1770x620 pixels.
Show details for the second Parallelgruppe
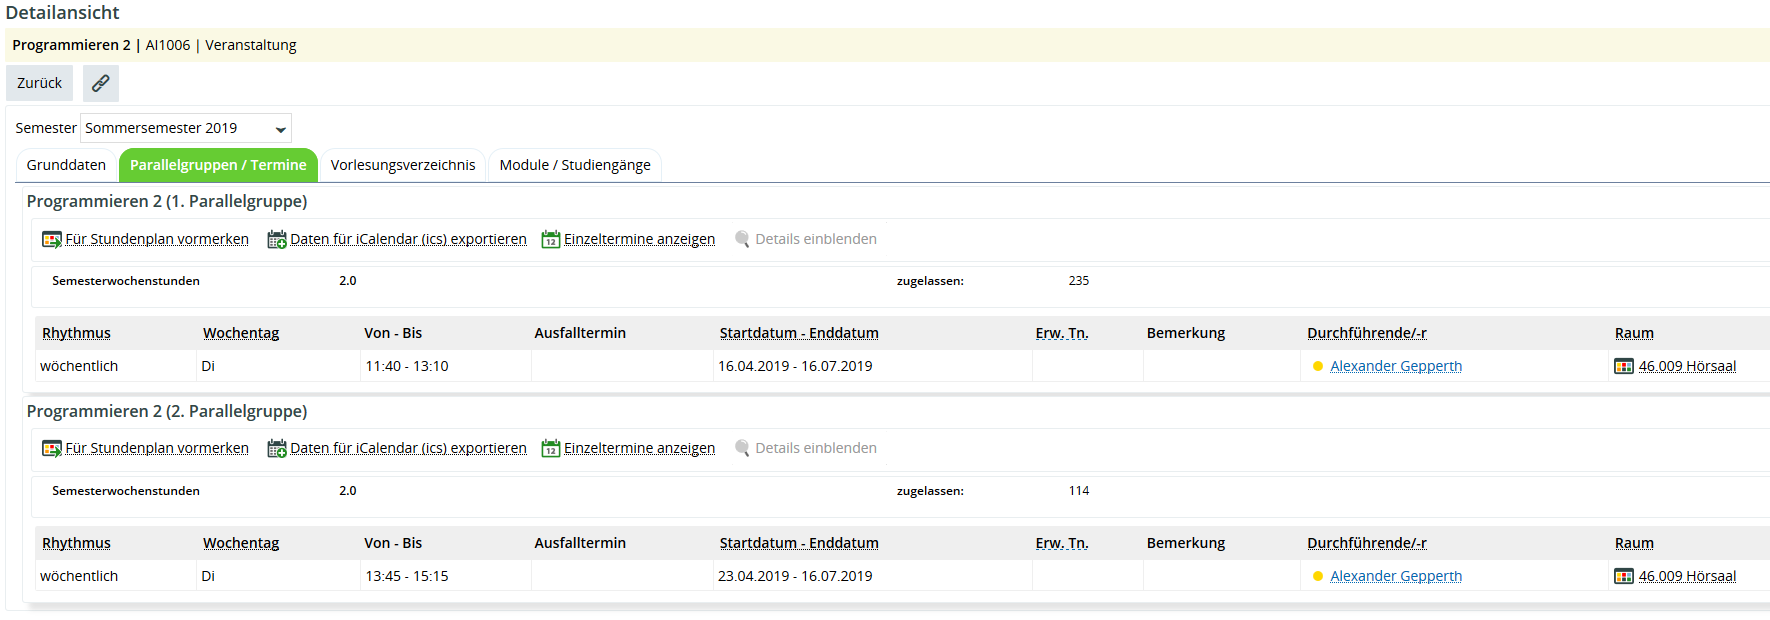(815, 448)
